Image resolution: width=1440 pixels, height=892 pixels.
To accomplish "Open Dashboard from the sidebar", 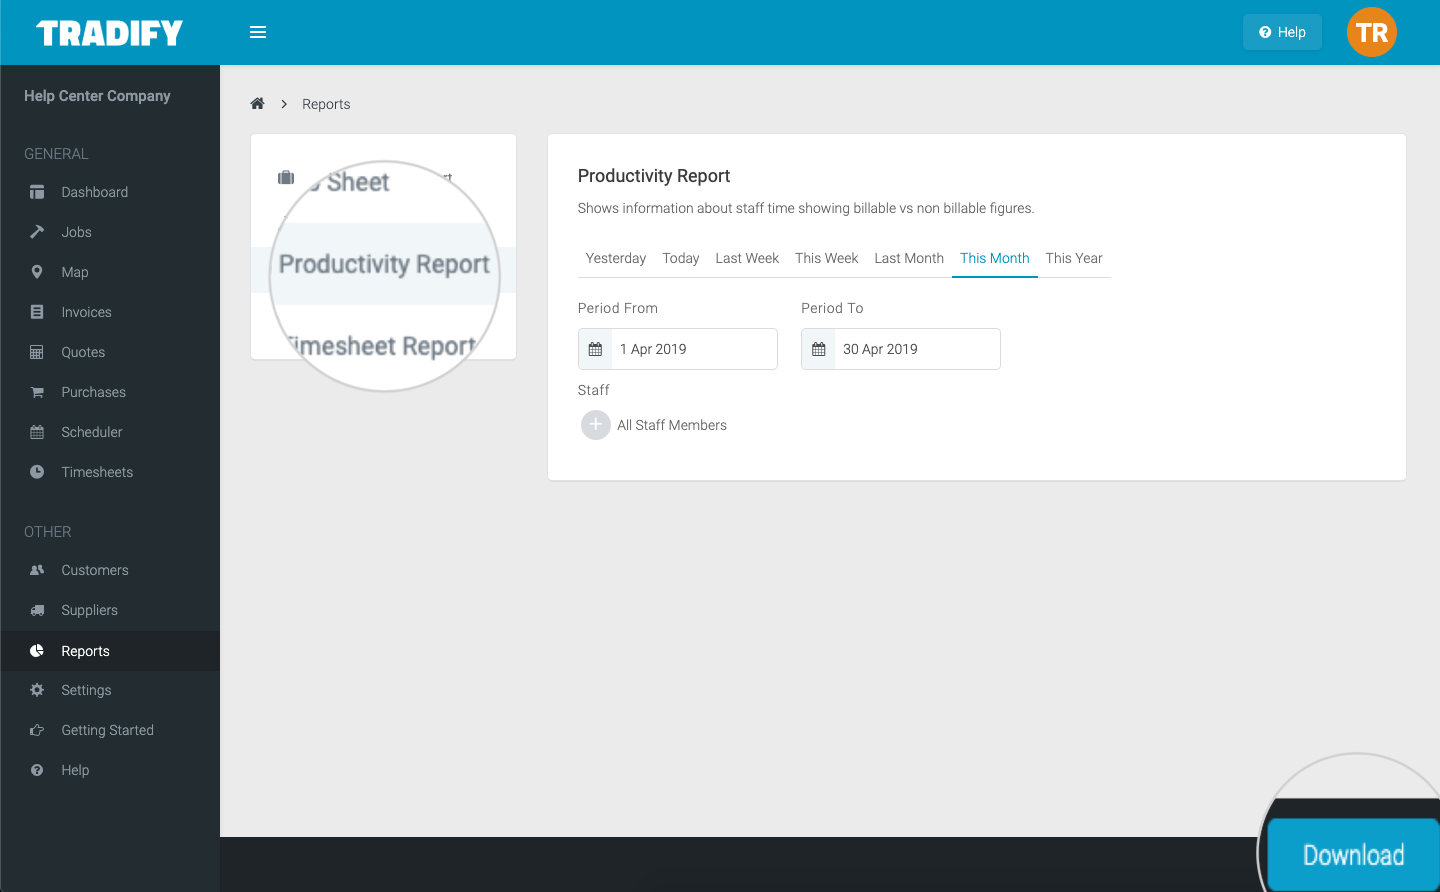I will (x=110, y=192).
